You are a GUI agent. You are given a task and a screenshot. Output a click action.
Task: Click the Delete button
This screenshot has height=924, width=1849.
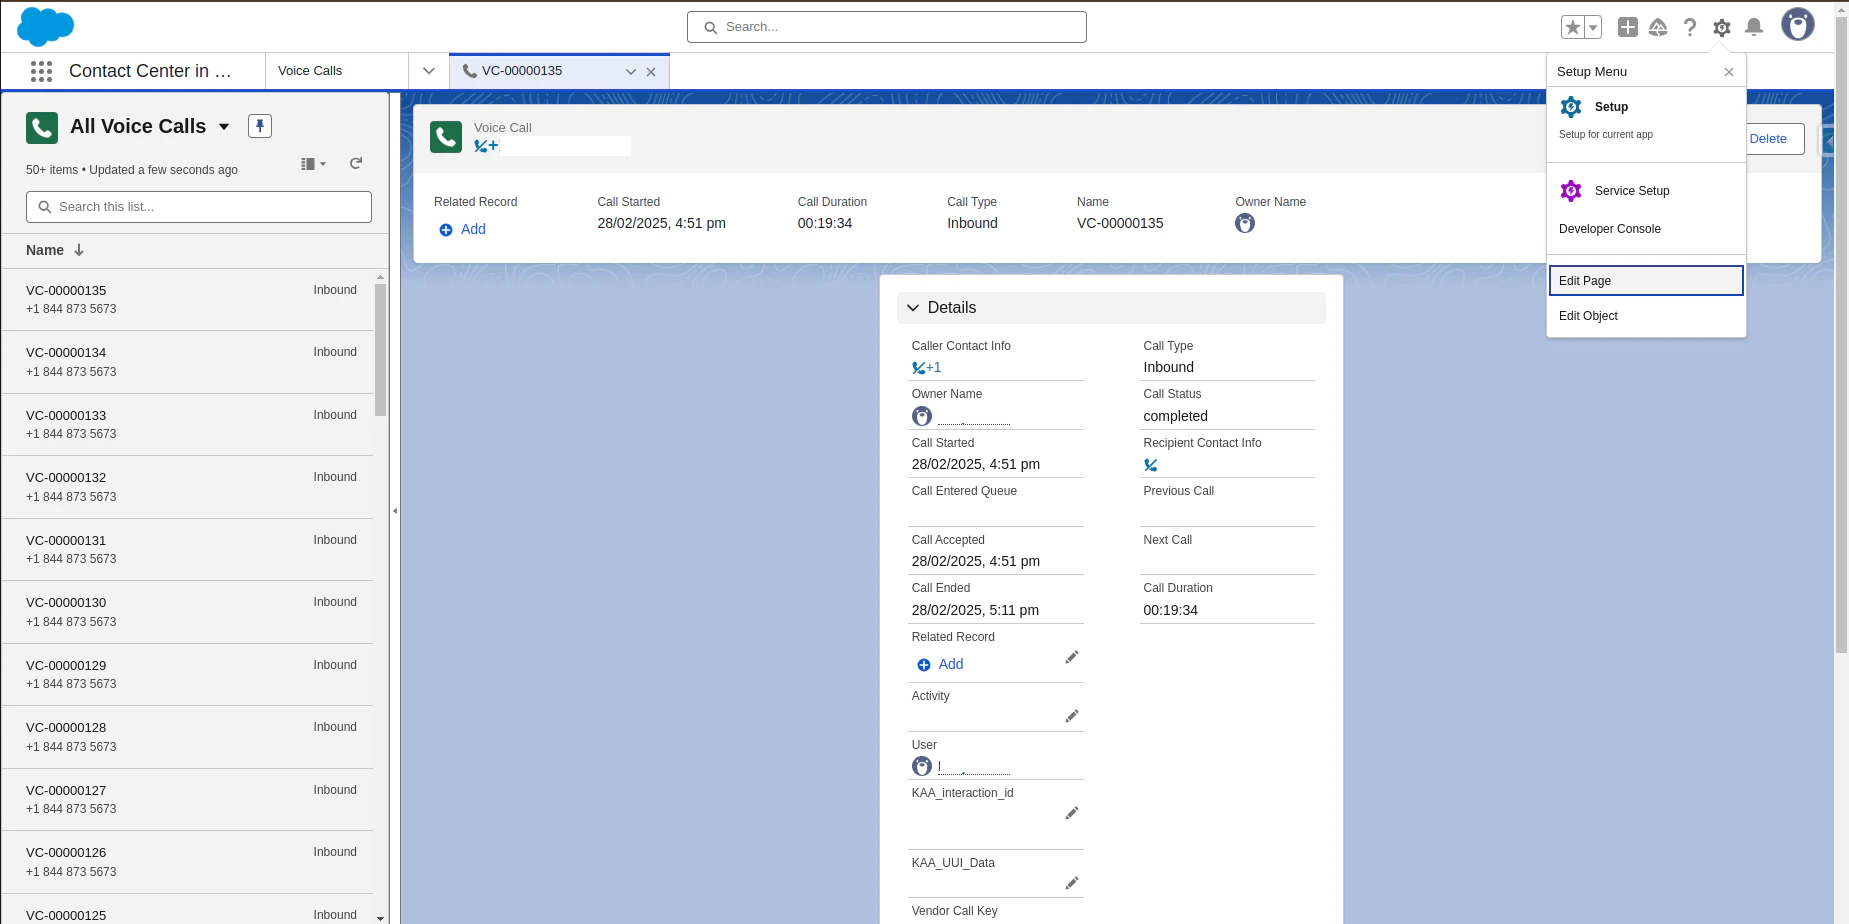pos(1768,139)
